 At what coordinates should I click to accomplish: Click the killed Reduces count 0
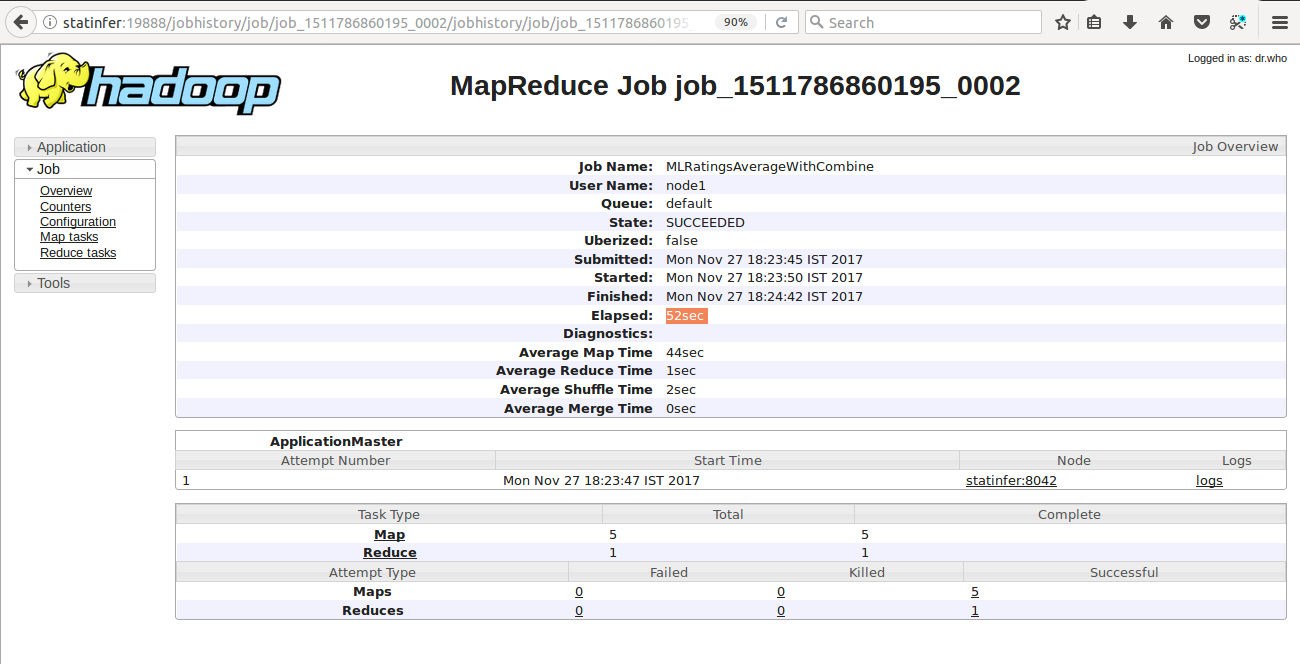(781, 611)
